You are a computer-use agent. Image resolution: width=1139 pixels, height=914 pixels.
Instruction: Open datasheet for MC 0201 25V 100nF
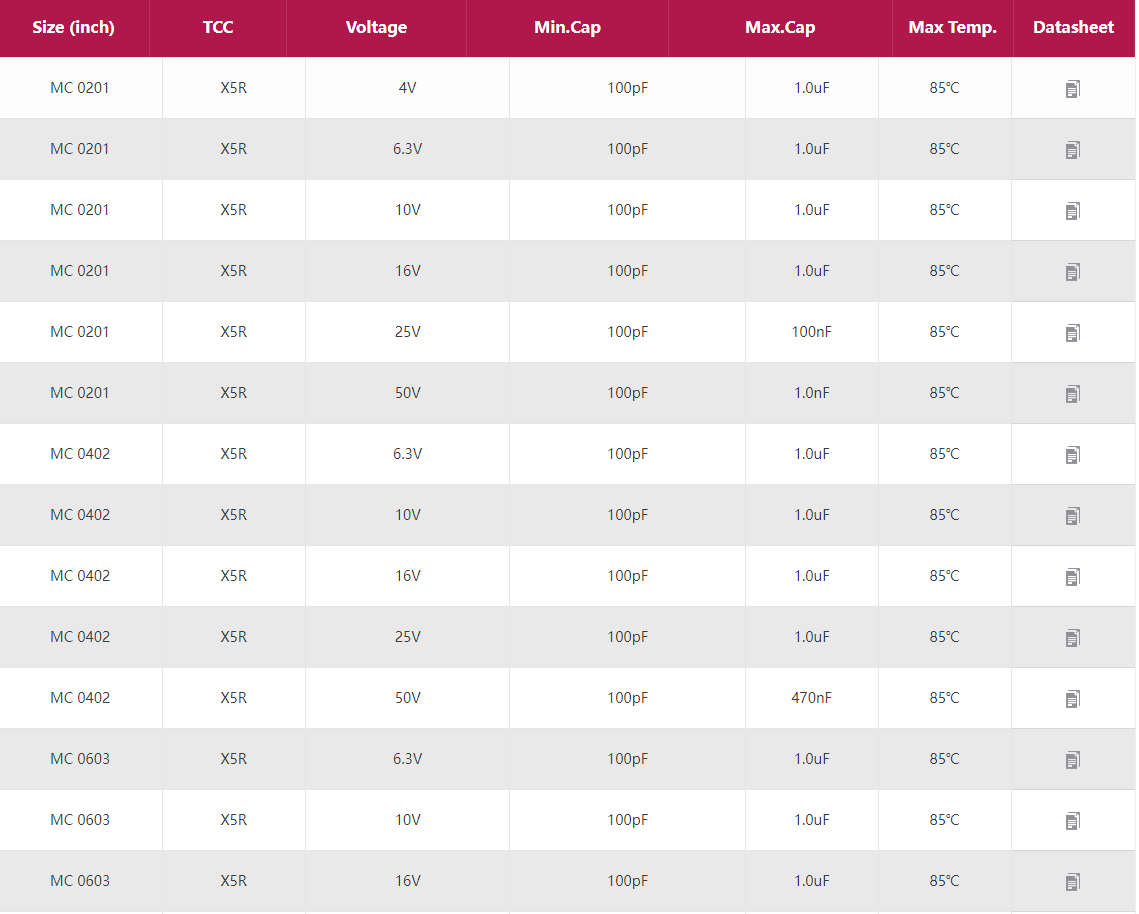(1072, 333)
